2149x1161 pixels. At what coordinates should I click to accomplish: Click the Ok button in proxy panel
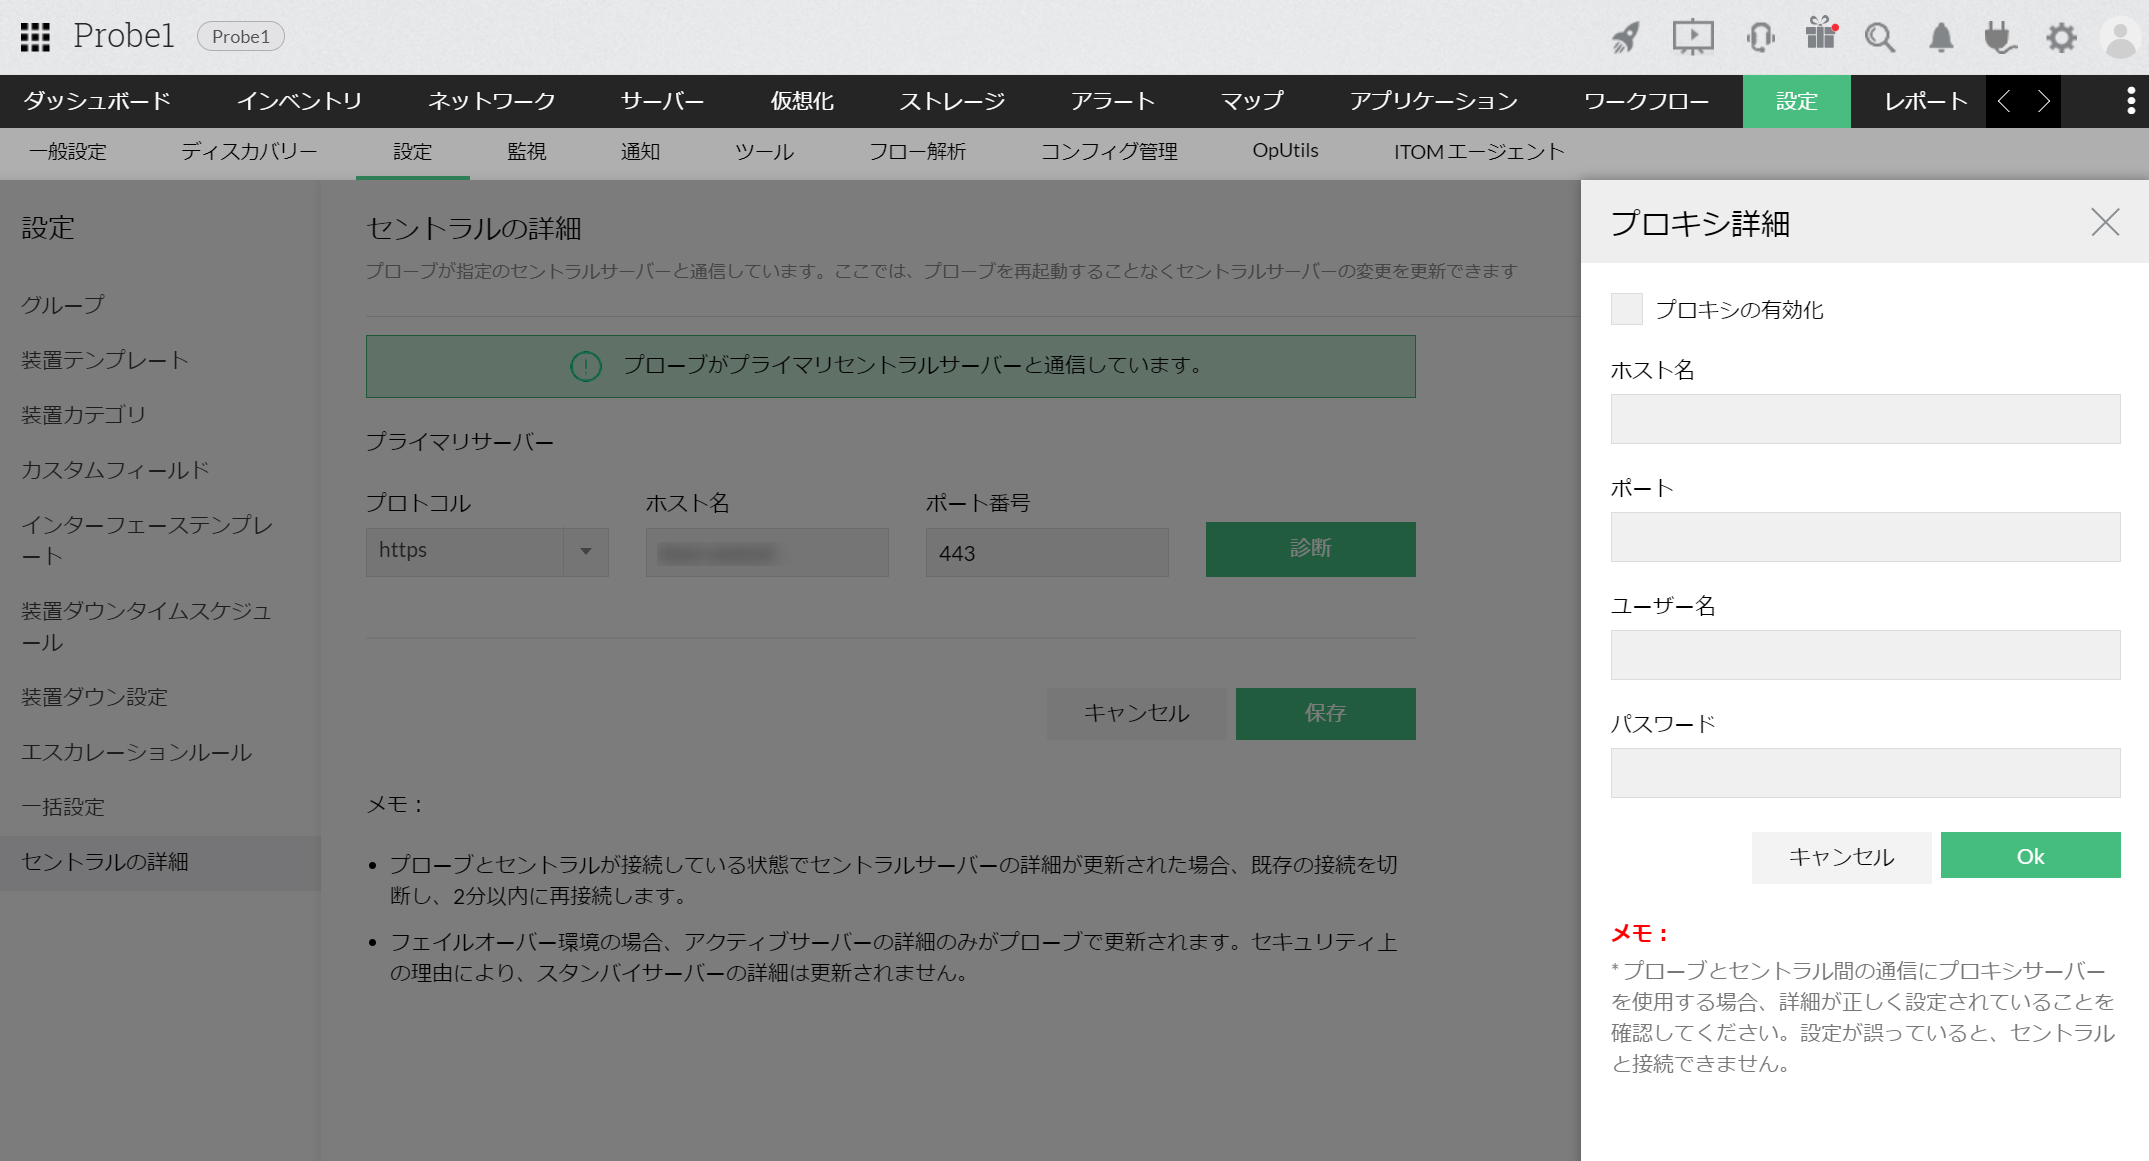click(2030, 856)
